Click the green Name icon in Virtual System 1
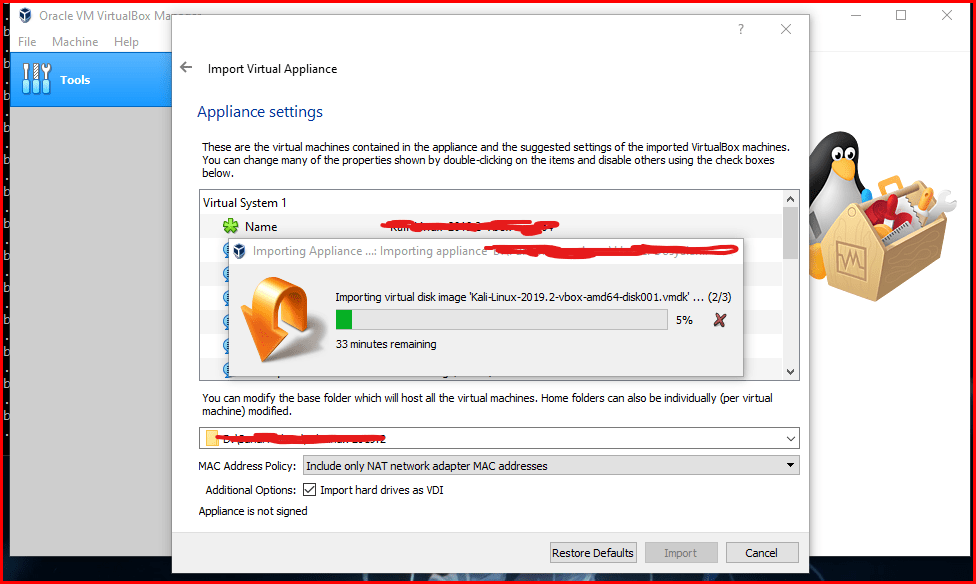Screen dimensions: 976x584 pyautogui.click(x=231, y=226)
